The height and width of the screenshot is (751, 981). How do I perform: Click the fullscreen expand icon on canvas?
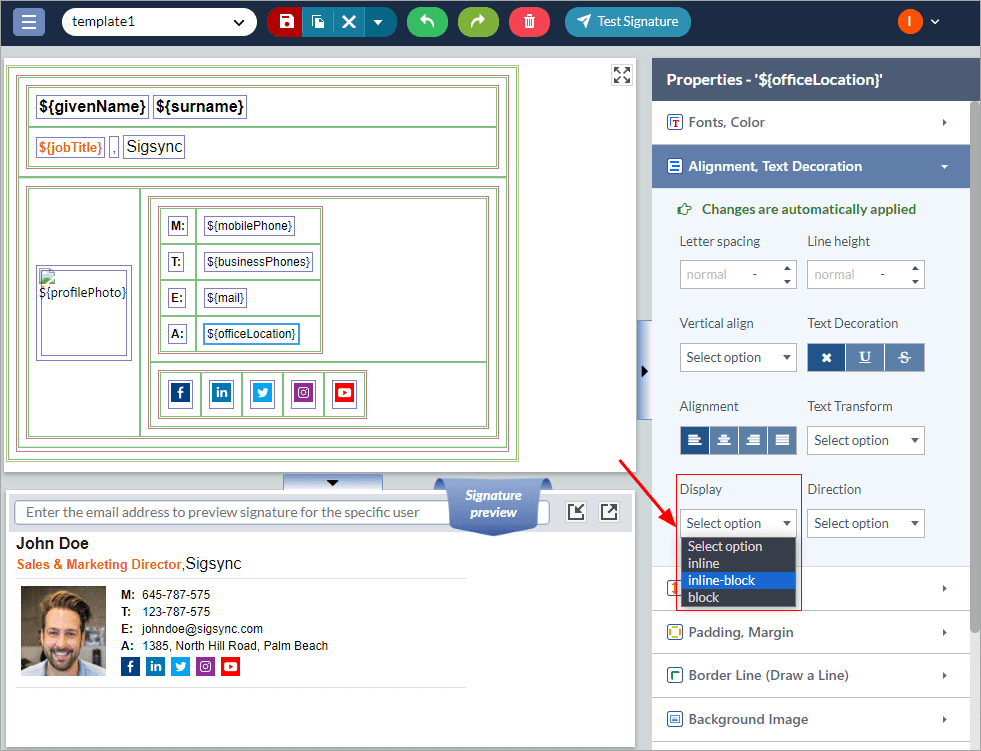621,75
